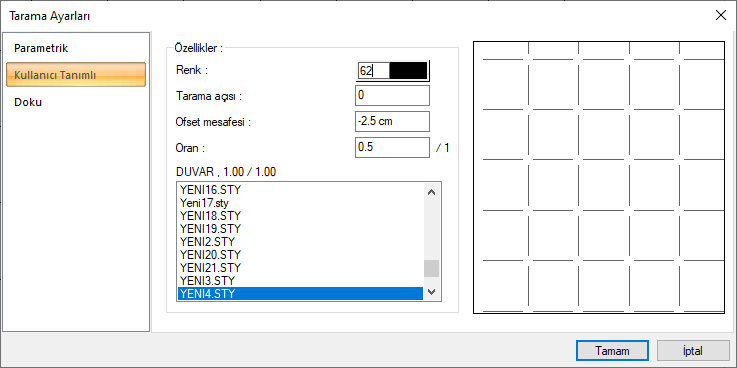Select YENI20.STY list entry

coord(300,255)
